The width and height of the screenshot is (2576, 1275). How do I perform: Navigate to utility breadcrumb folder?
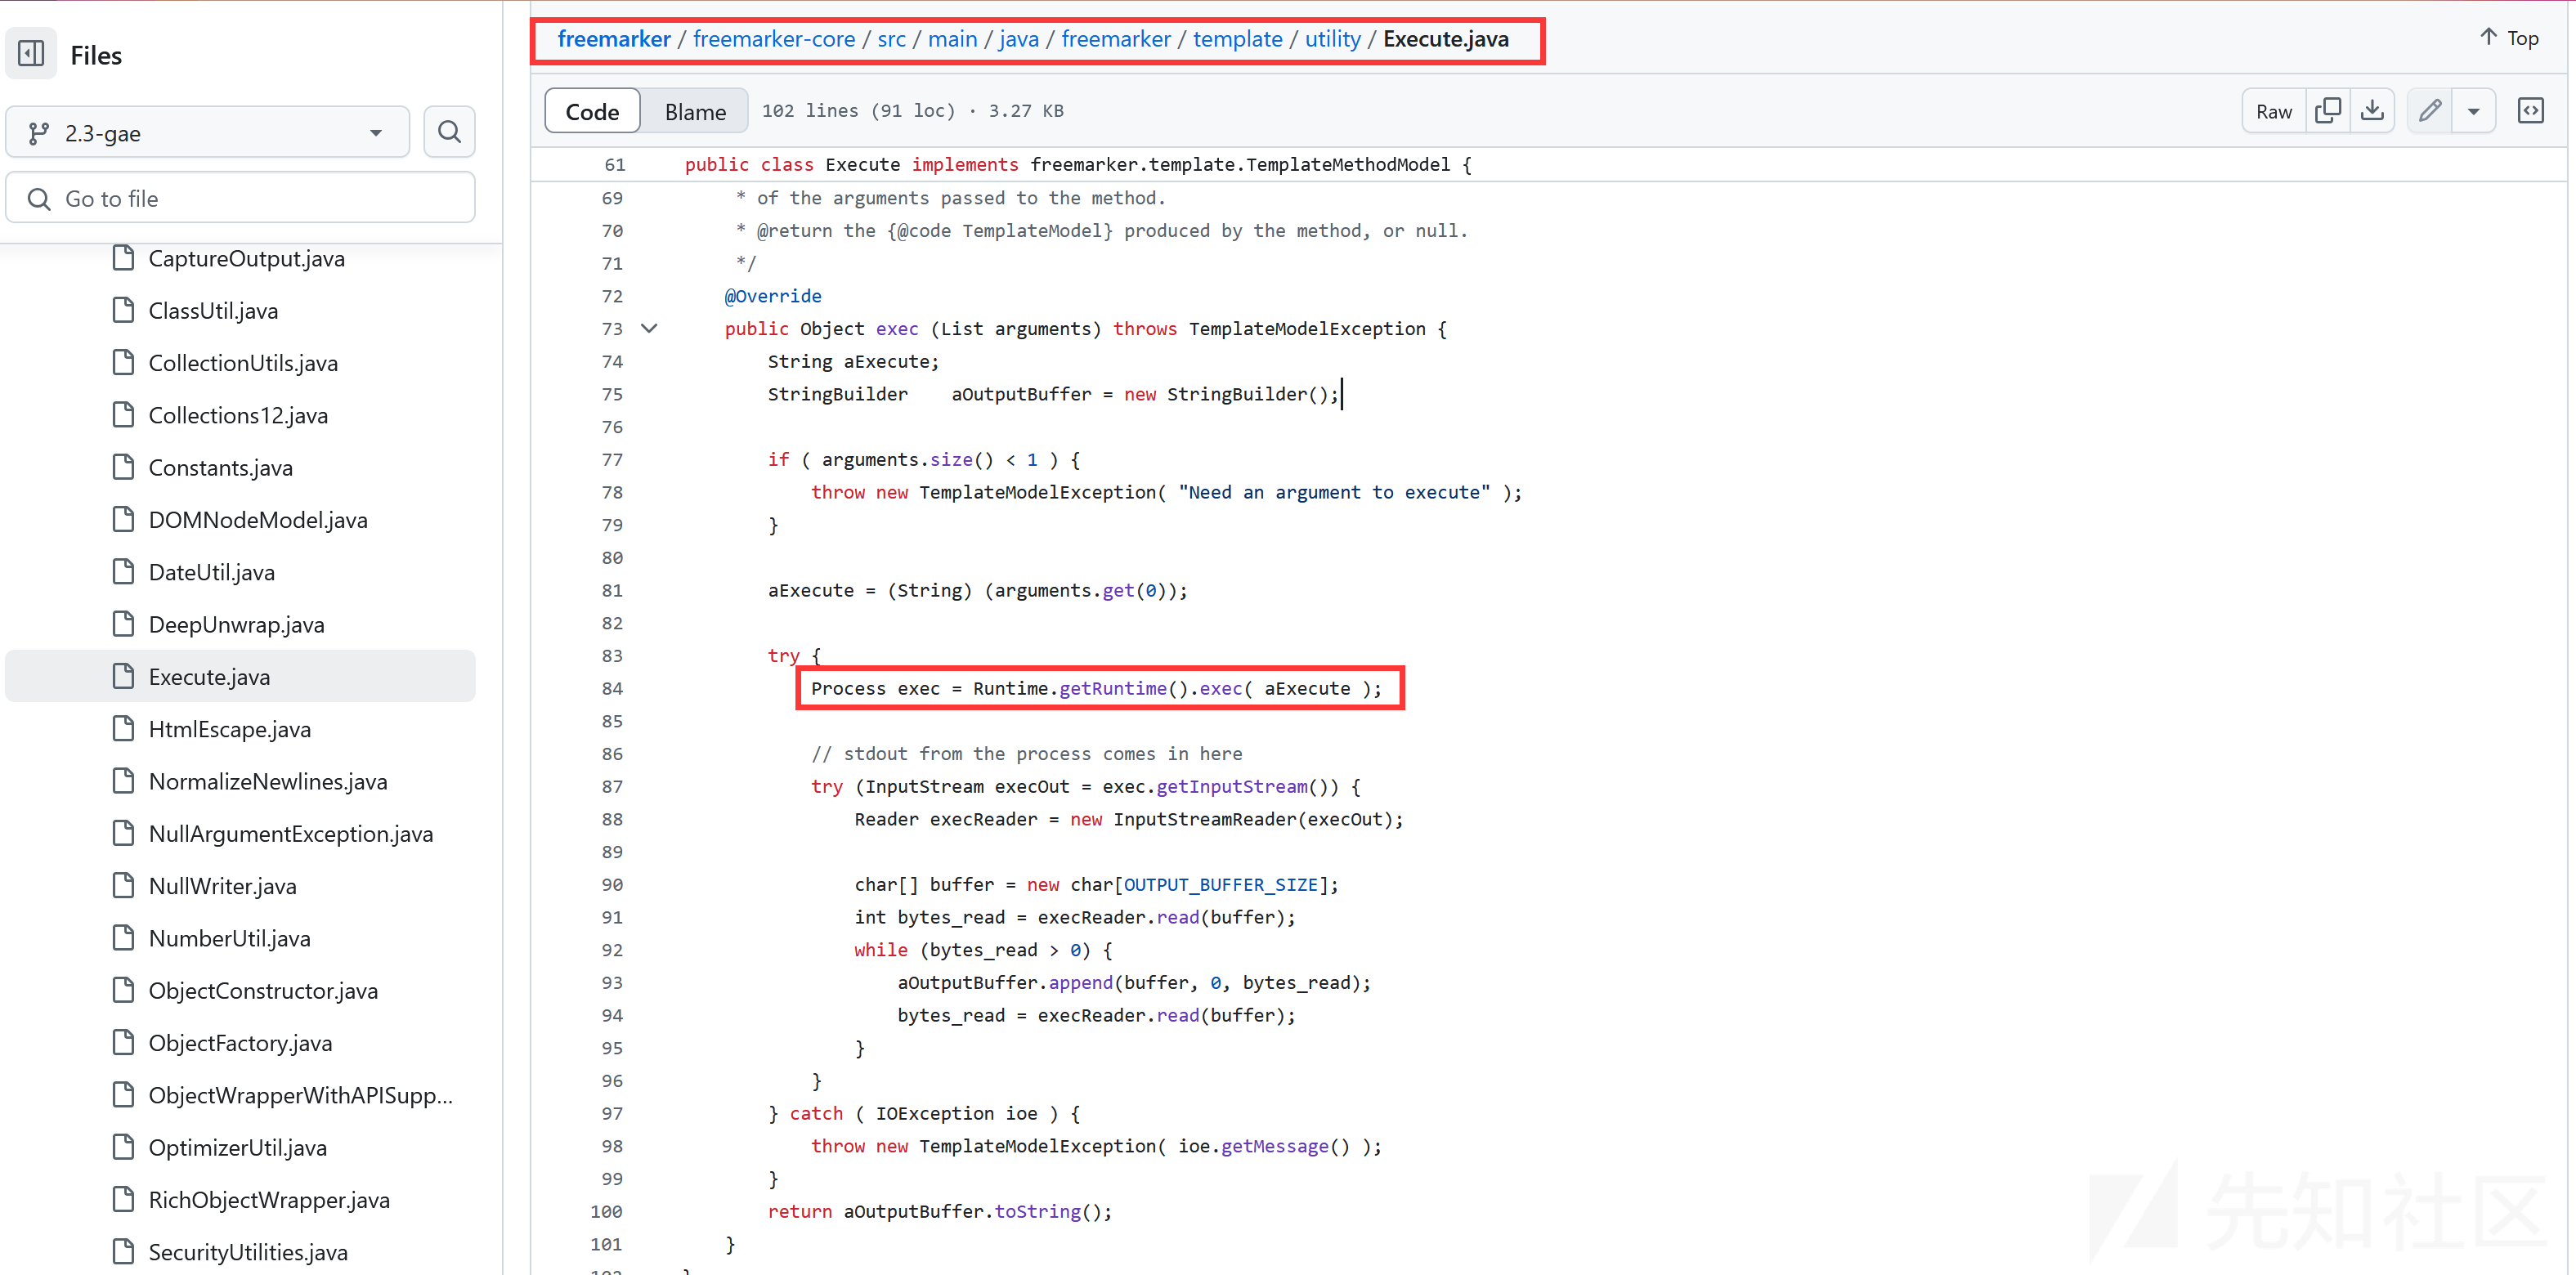click(x=1332, y=39)
